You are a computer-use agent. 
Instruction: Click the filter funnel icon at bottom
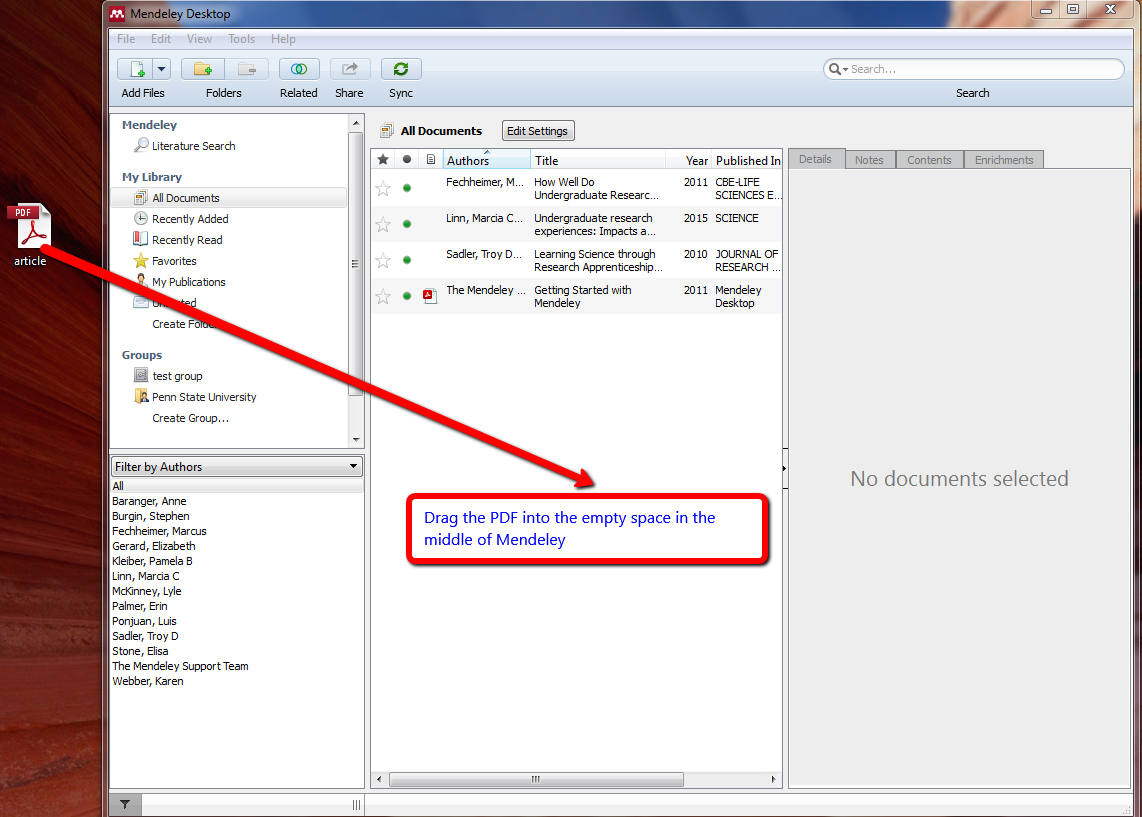pyautogui.click(x=125, y=805)
